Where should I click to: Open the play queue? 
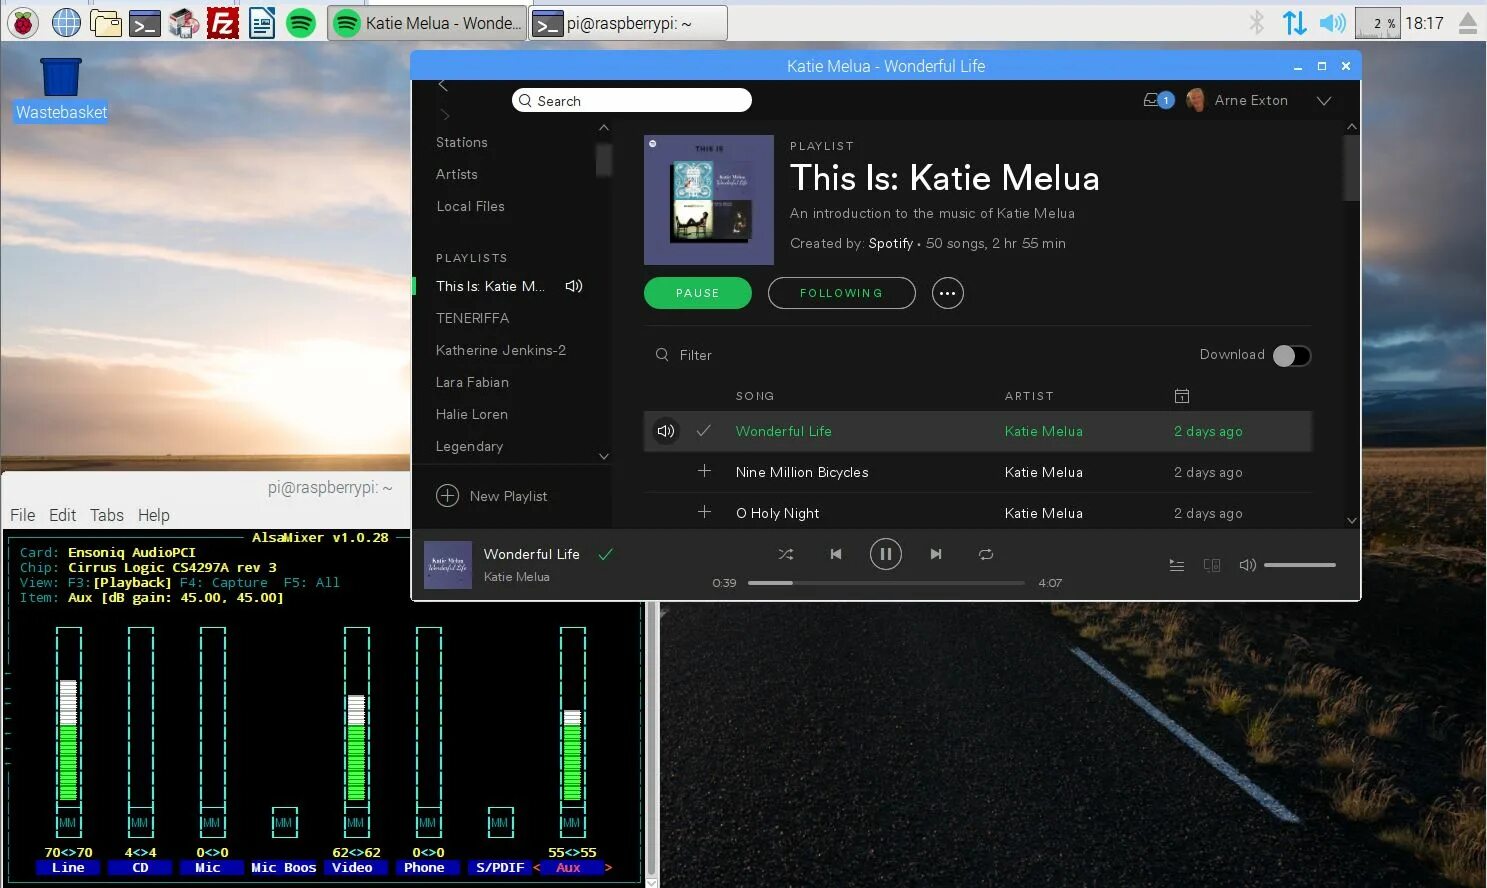1177,565
